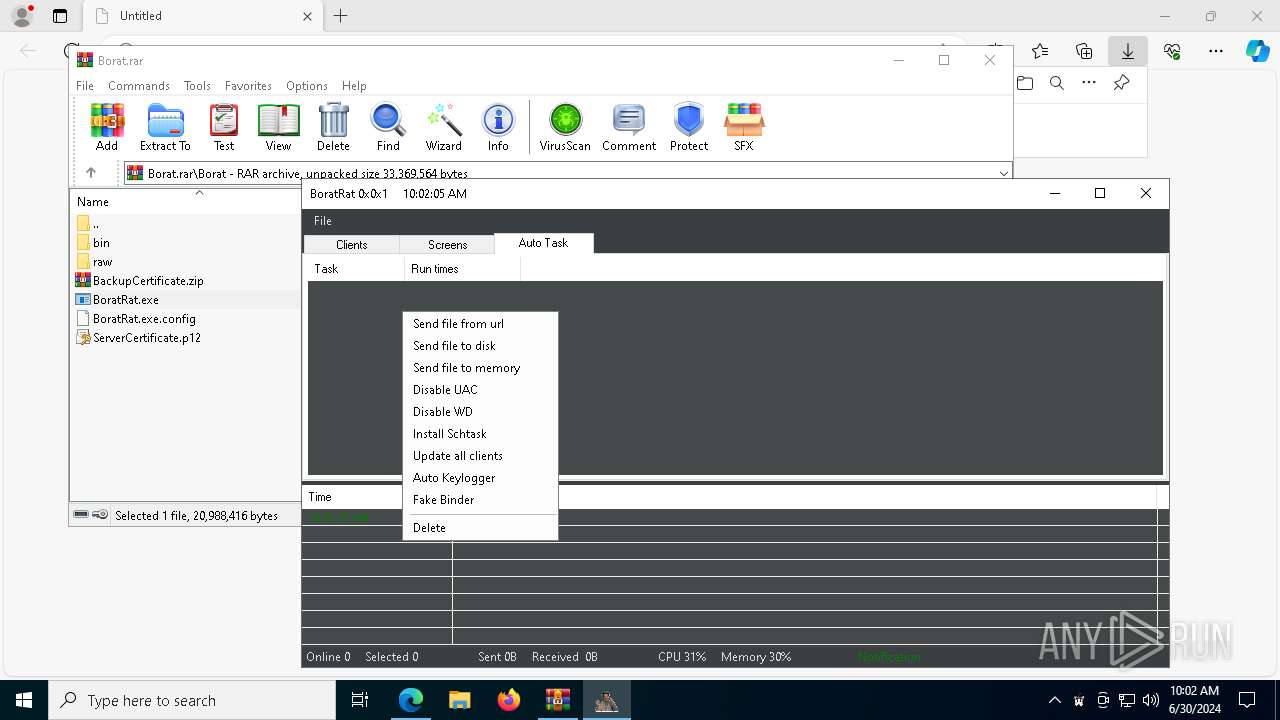Open WinRAR Help menu

(354, 86)
